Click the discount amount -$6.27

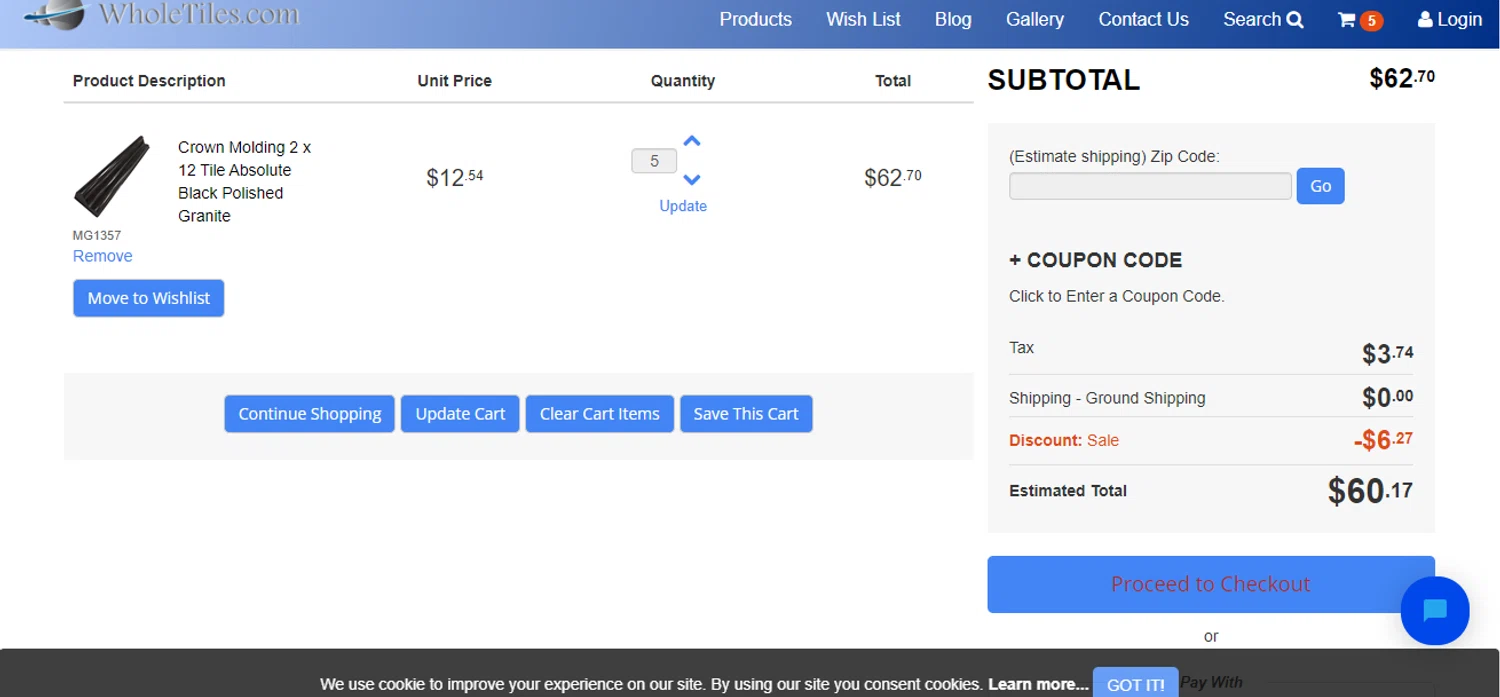[x=1383, y=440]
